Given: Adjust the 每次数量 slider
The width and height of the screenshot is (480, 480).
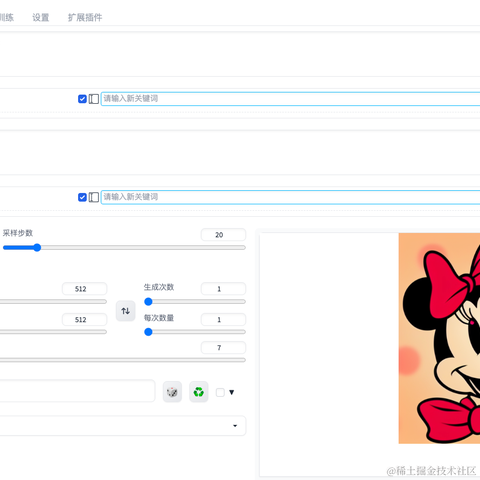Looking at the screenshot, I should pyautogui.click(x=195, y=332).
